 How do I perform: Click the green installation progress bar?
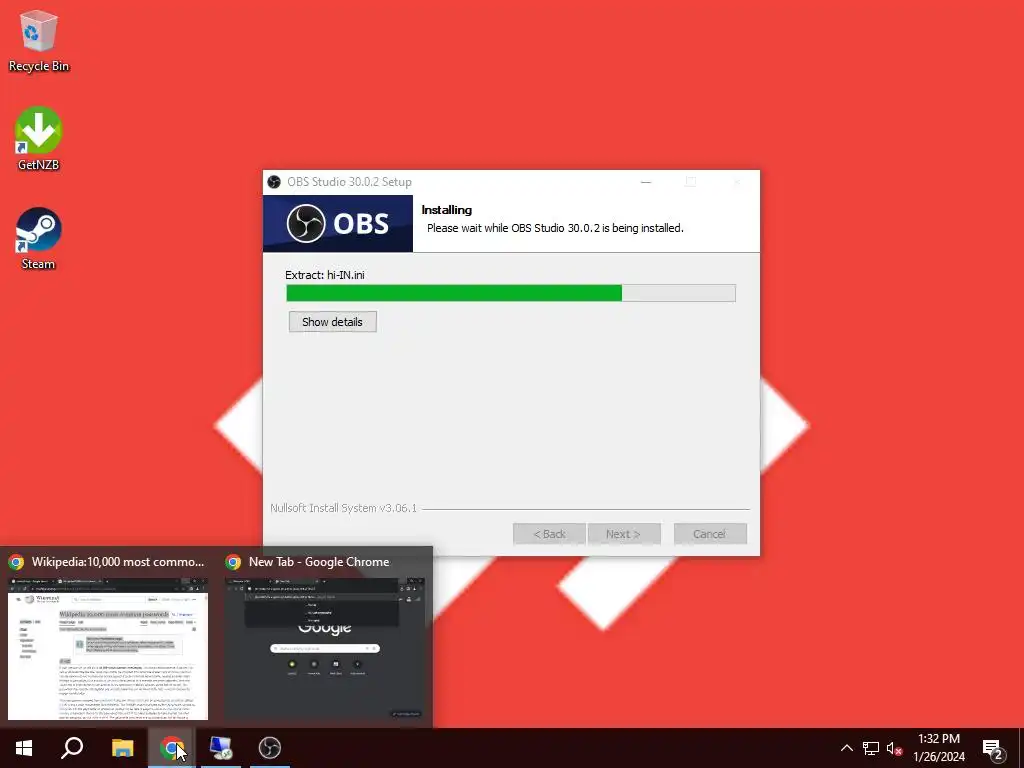pos(511,293)
